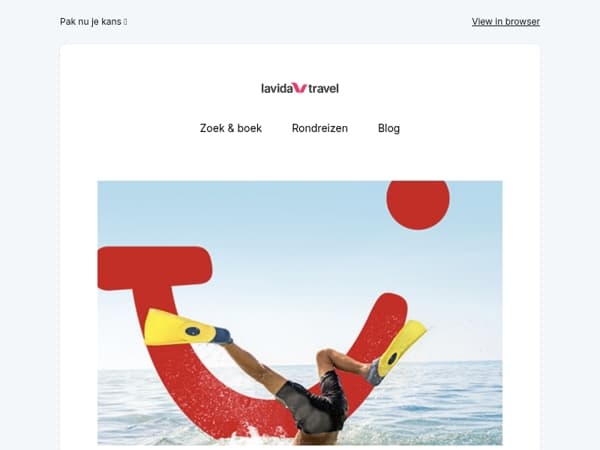Click the word travel in the logo
Screen dimensions: 600x450
323,88
